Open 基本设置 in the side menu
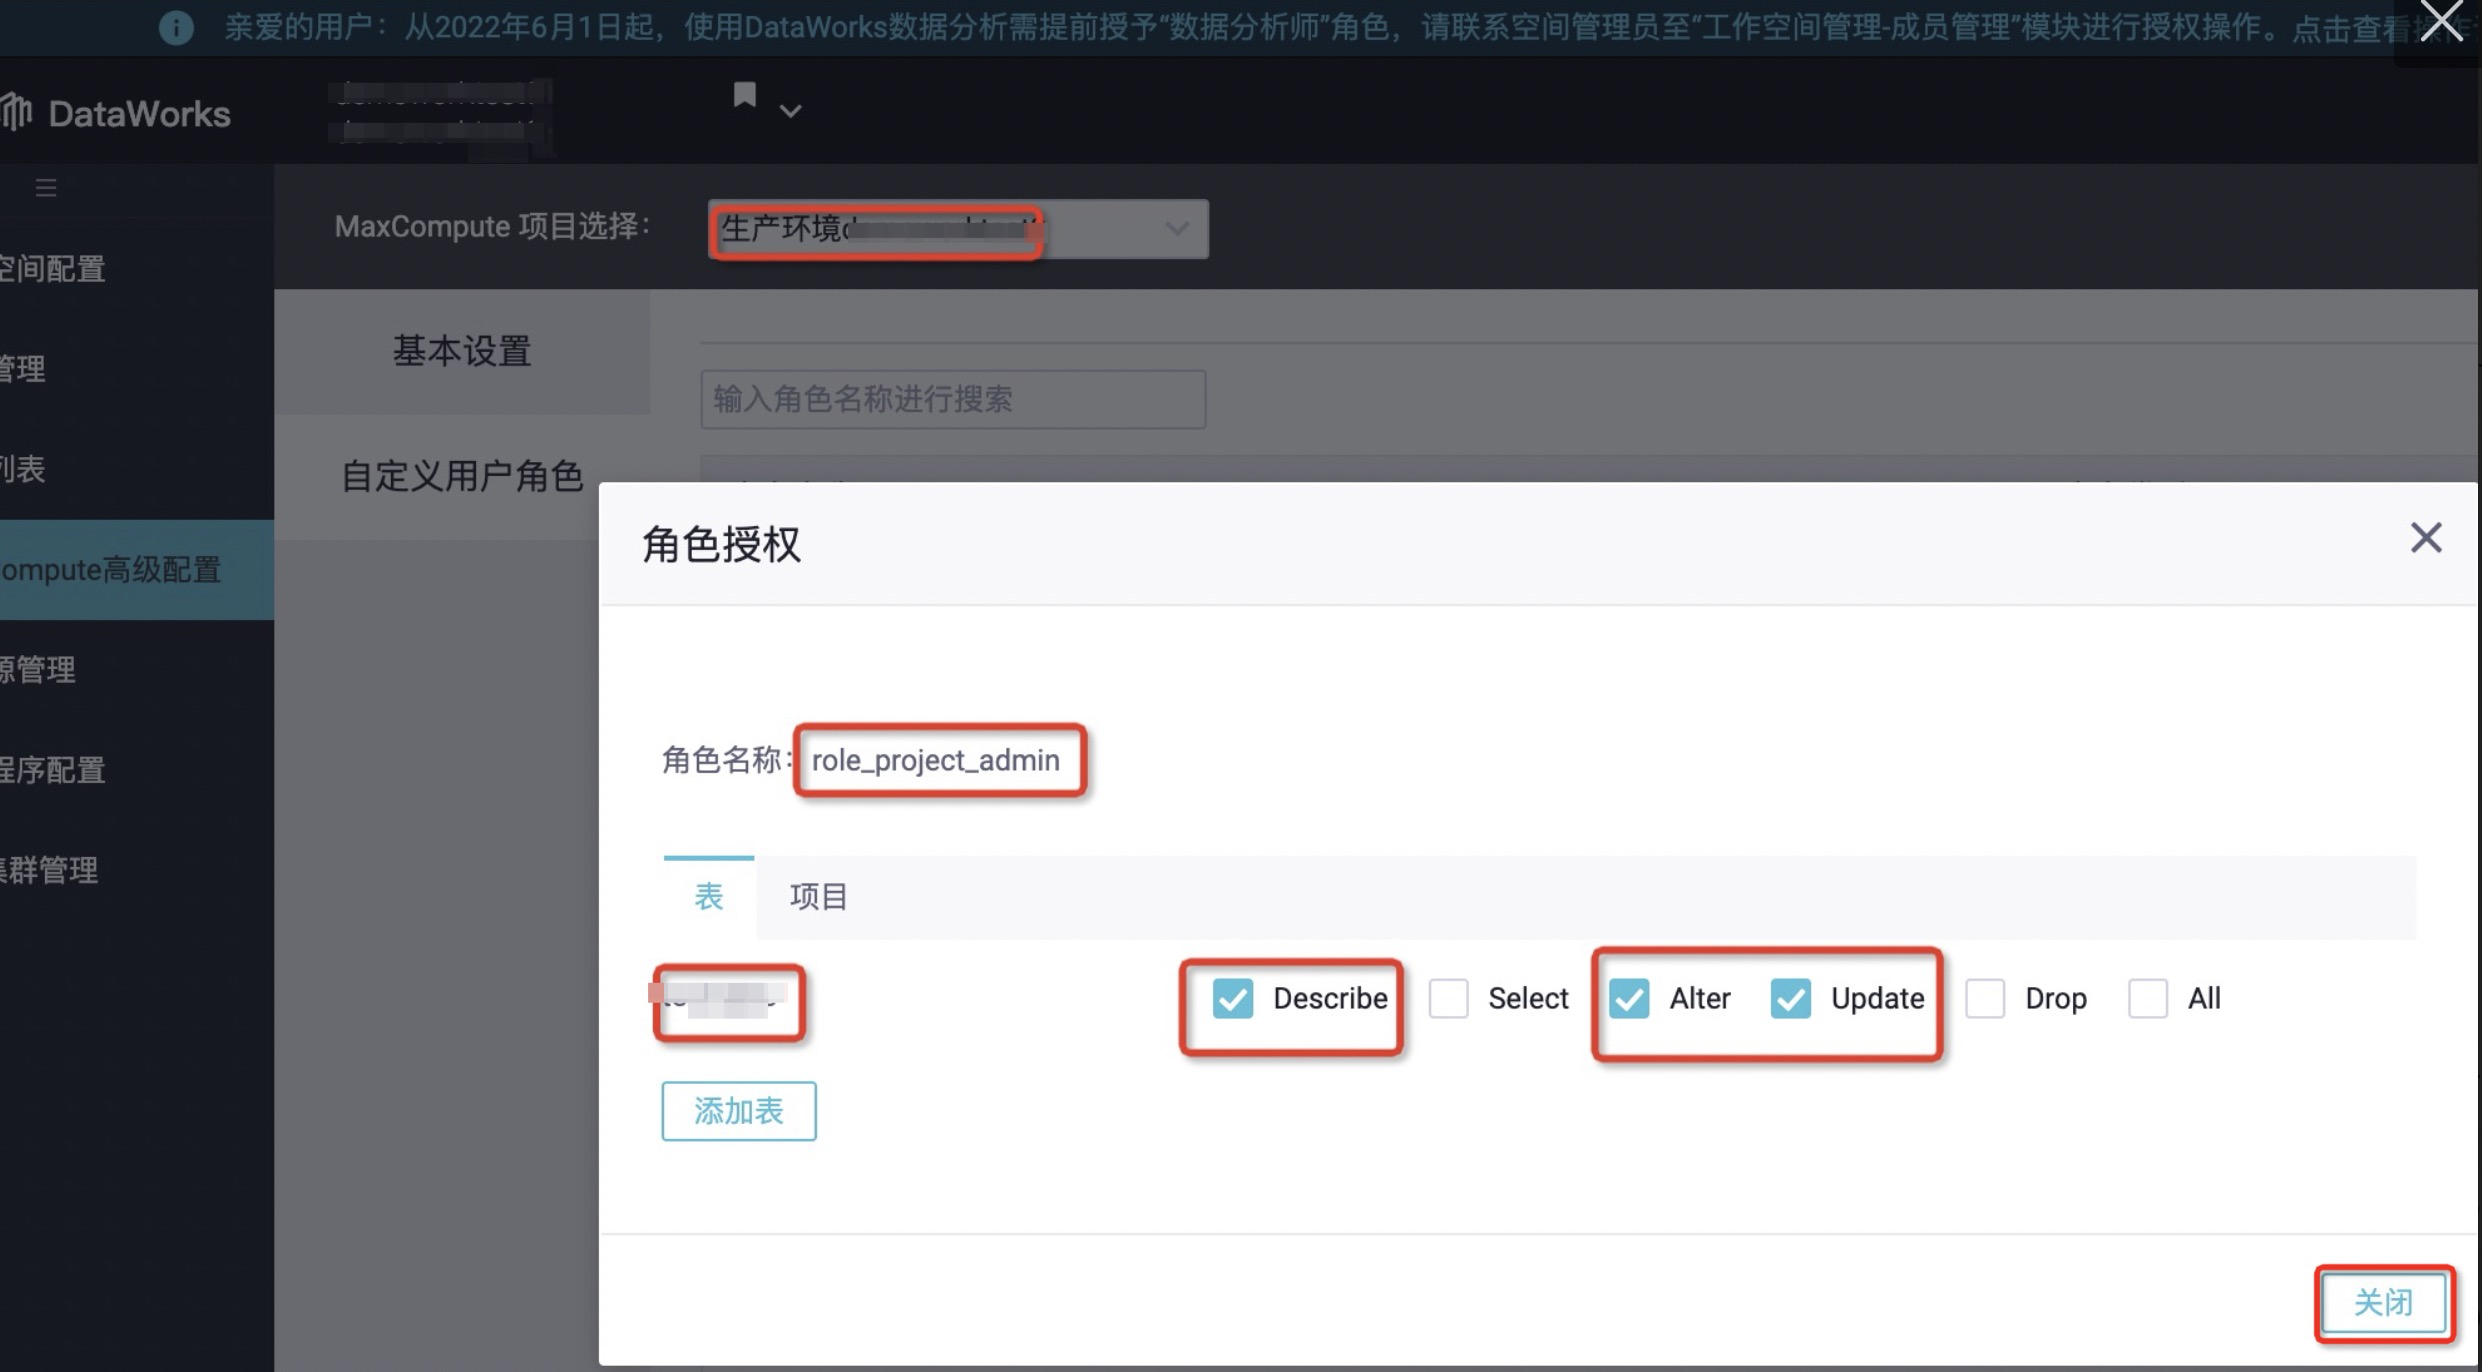Viewport: 2482px width, 1372px height. (462, 351)
